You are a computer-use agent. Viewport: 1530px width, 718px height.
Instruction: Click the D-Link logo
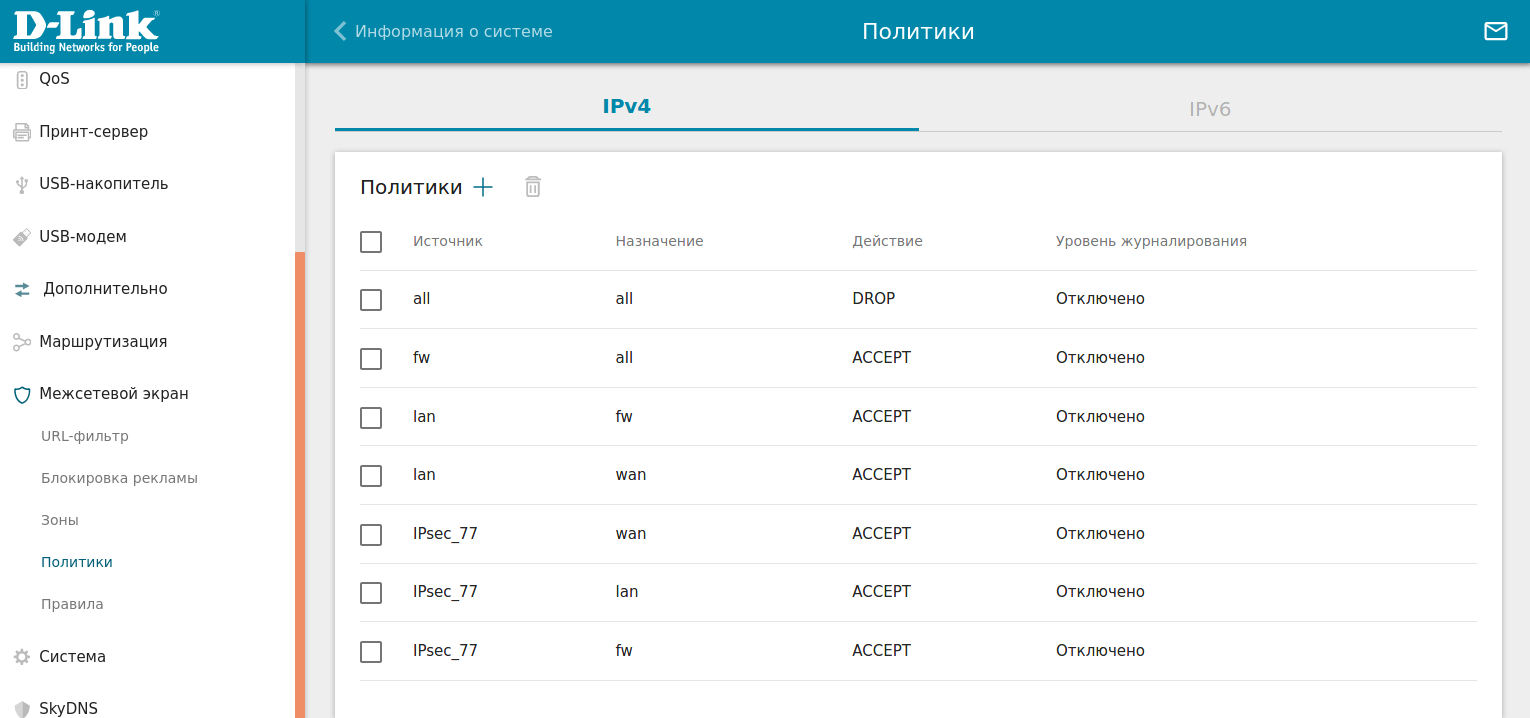coord(86,32)
